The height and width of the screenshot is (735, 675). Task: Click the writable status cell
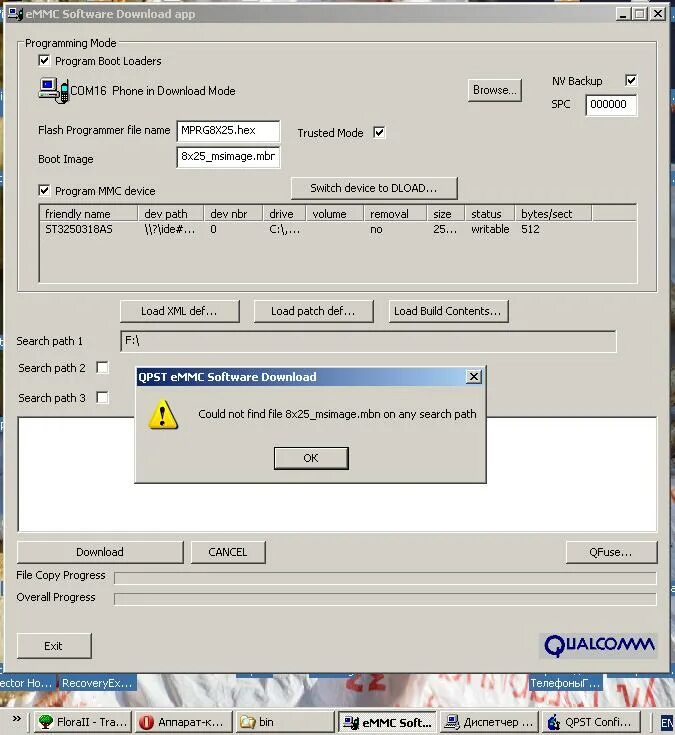tap(490, 229)
